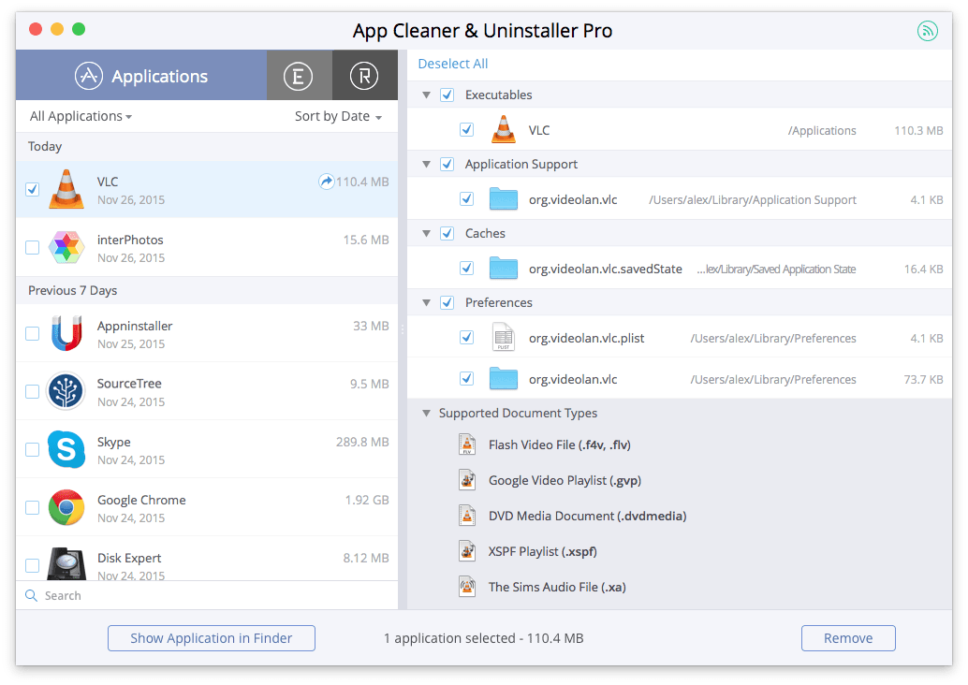Click the Previous 7 Days section header
The image size is (968, 685).
tap(207, 290)
